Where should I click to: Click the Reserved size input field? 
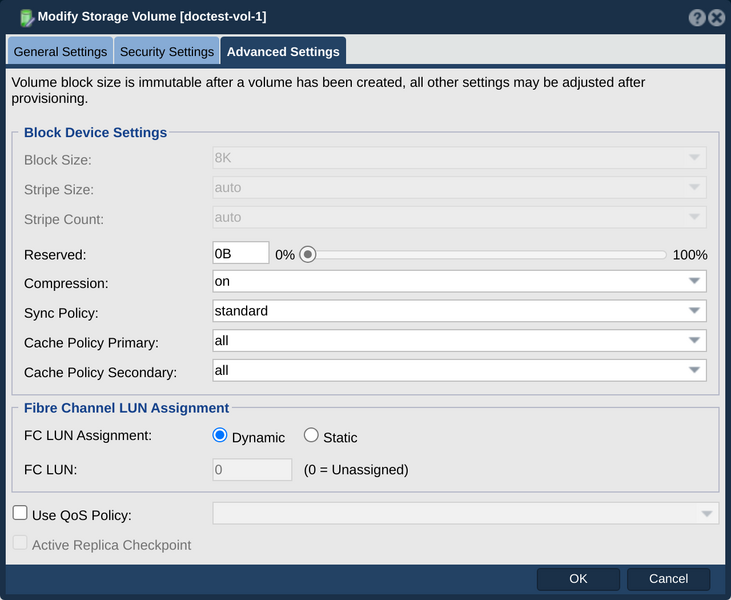241,253
